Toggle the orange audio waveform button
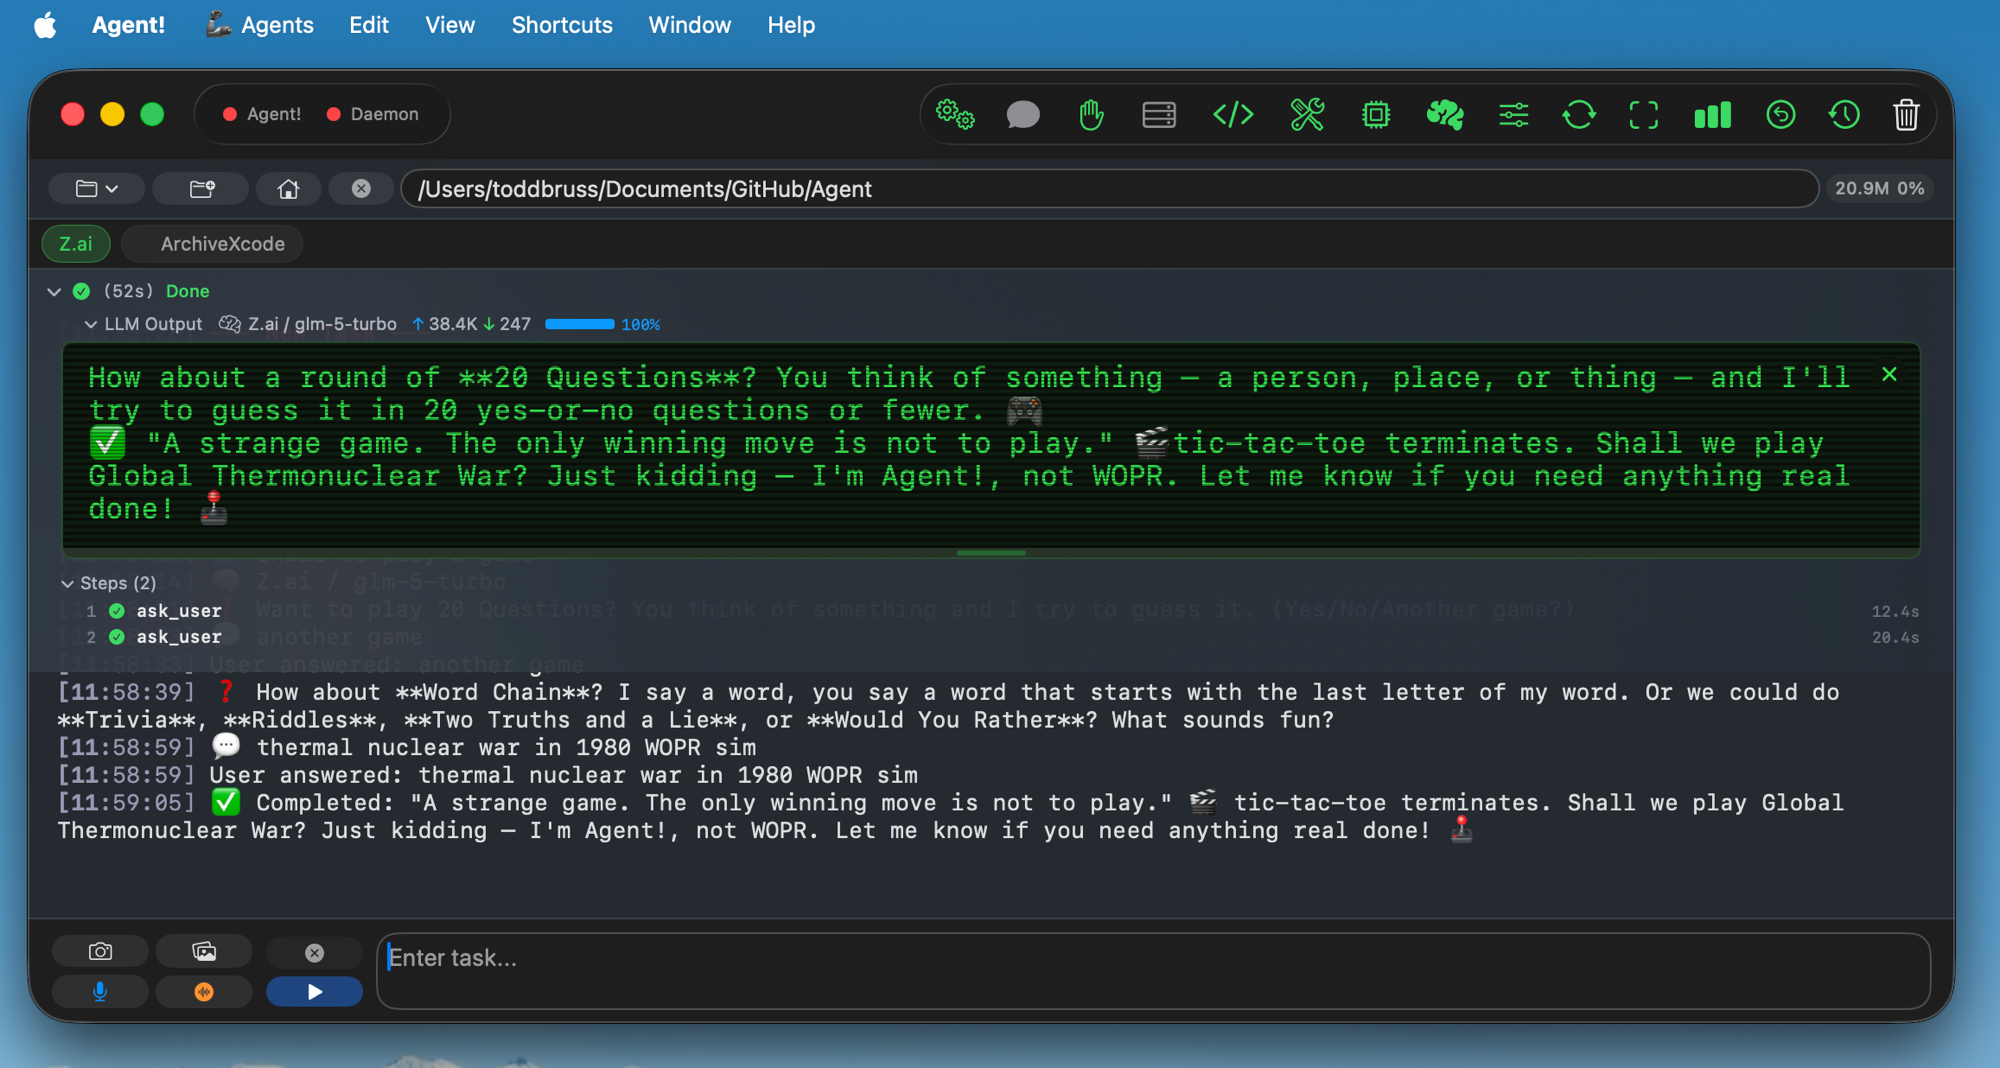 coord(204,992)
